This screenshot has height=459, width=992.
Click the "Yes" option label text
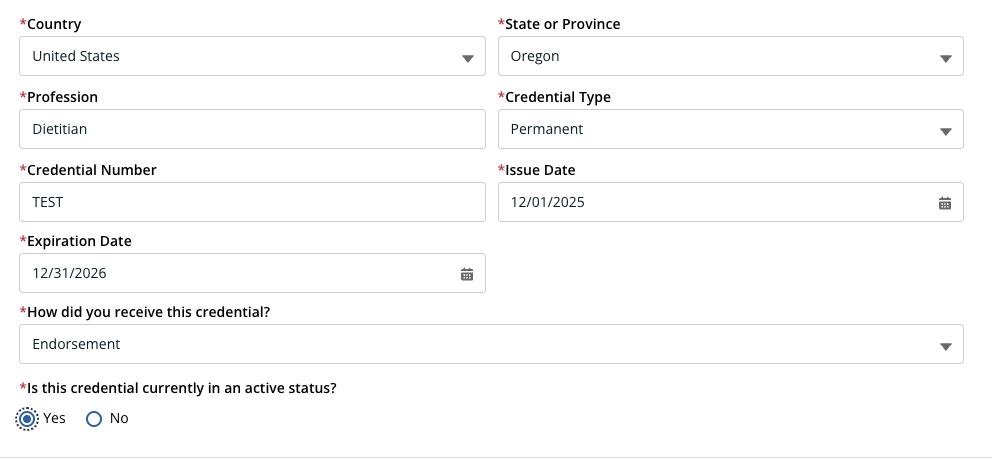click(x=55, y=418)
